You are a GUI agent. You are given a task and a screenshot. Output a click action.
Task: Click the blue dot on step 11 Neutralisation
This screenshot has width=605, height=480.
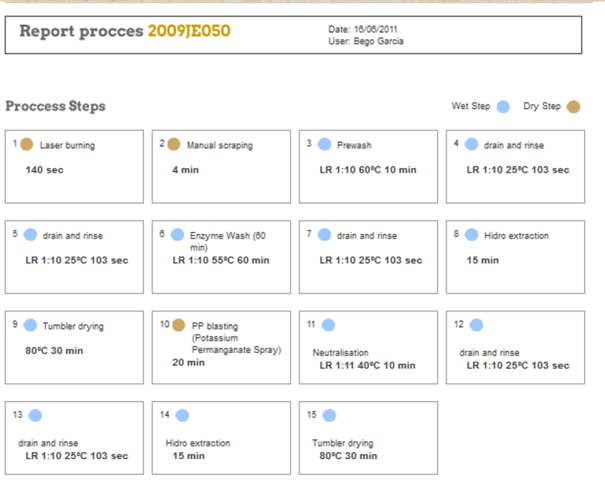(328, 325)
